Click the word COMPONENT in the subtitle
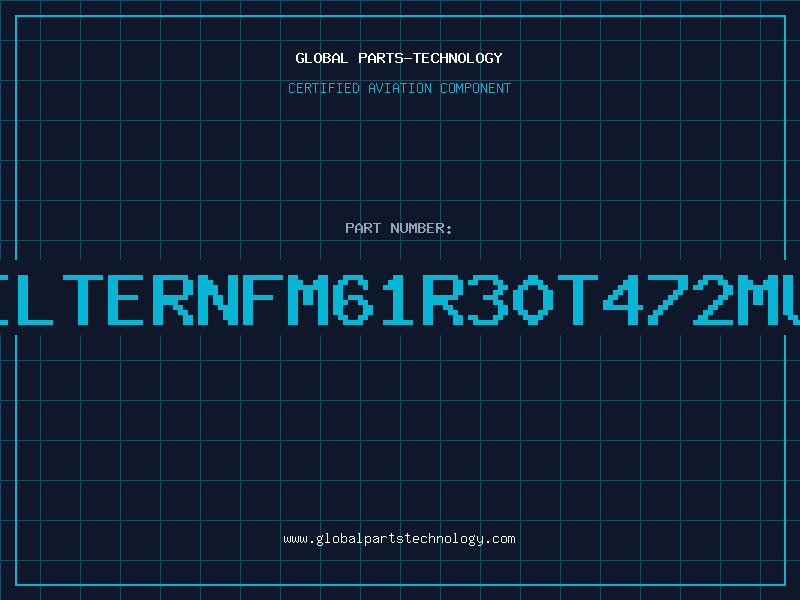The width and height of the screenshot is (800, 600). tap(475, 88)
